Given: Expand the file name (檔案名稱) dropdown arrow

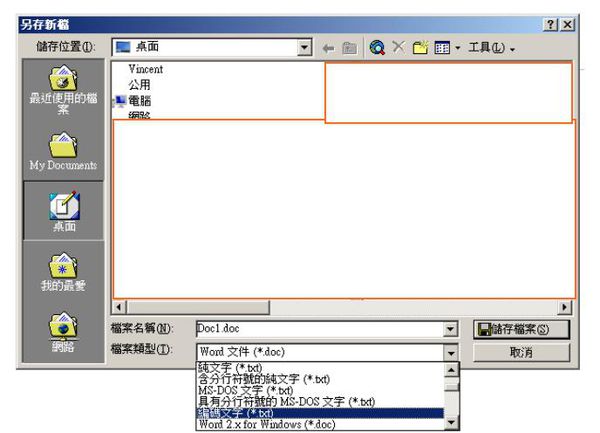Looking at the screenshot, I should tap(451, 329).
